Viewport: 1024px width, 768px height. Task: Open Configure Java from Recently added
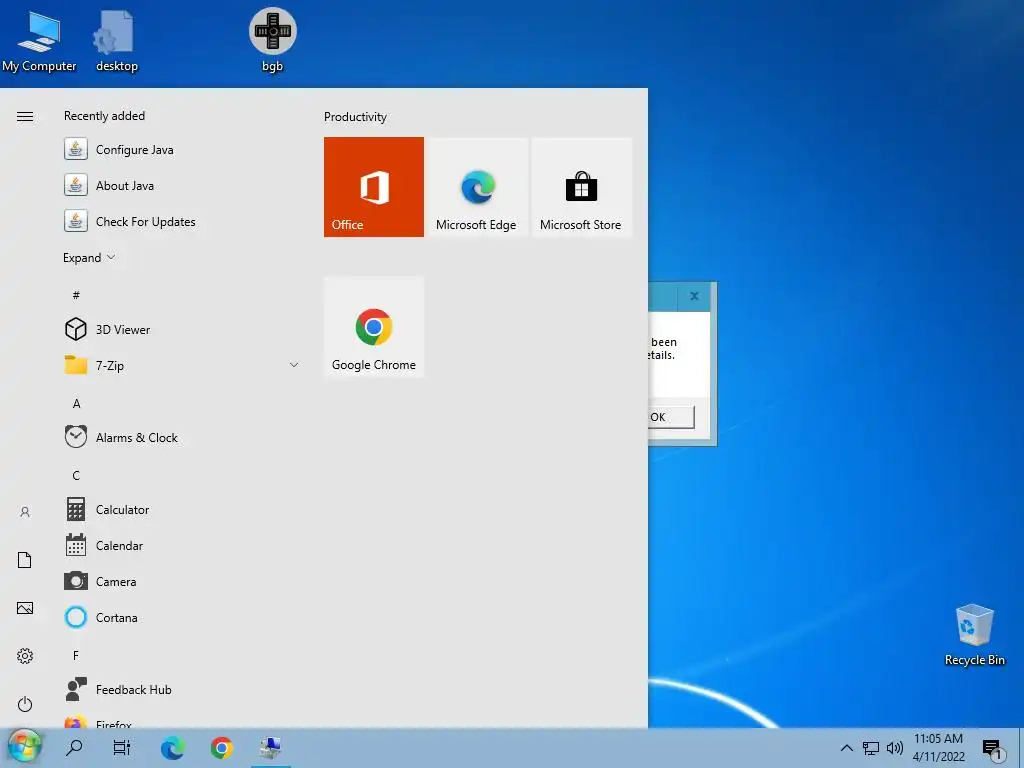point(182,150)
